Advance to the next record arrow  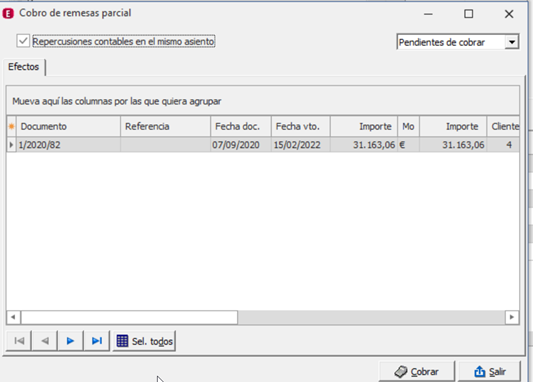[70, 341]
